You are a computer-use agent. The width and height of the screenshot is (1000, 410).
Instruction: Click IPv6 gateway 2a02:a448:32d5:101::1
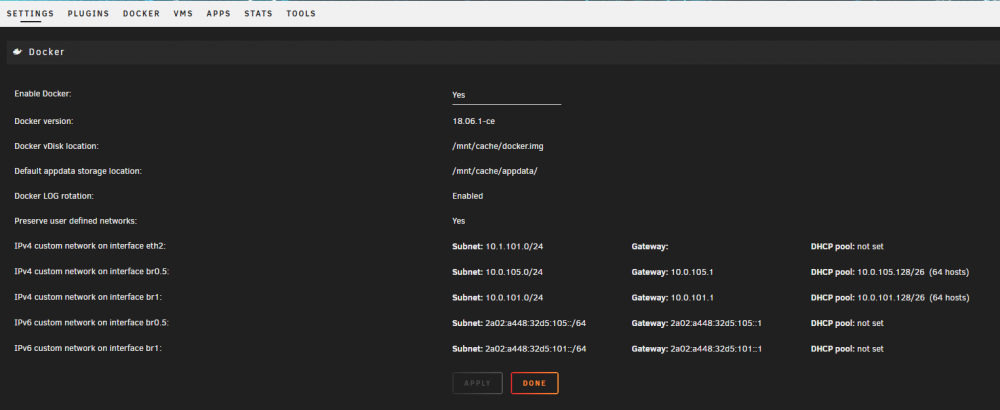click(x=716, y=349)
